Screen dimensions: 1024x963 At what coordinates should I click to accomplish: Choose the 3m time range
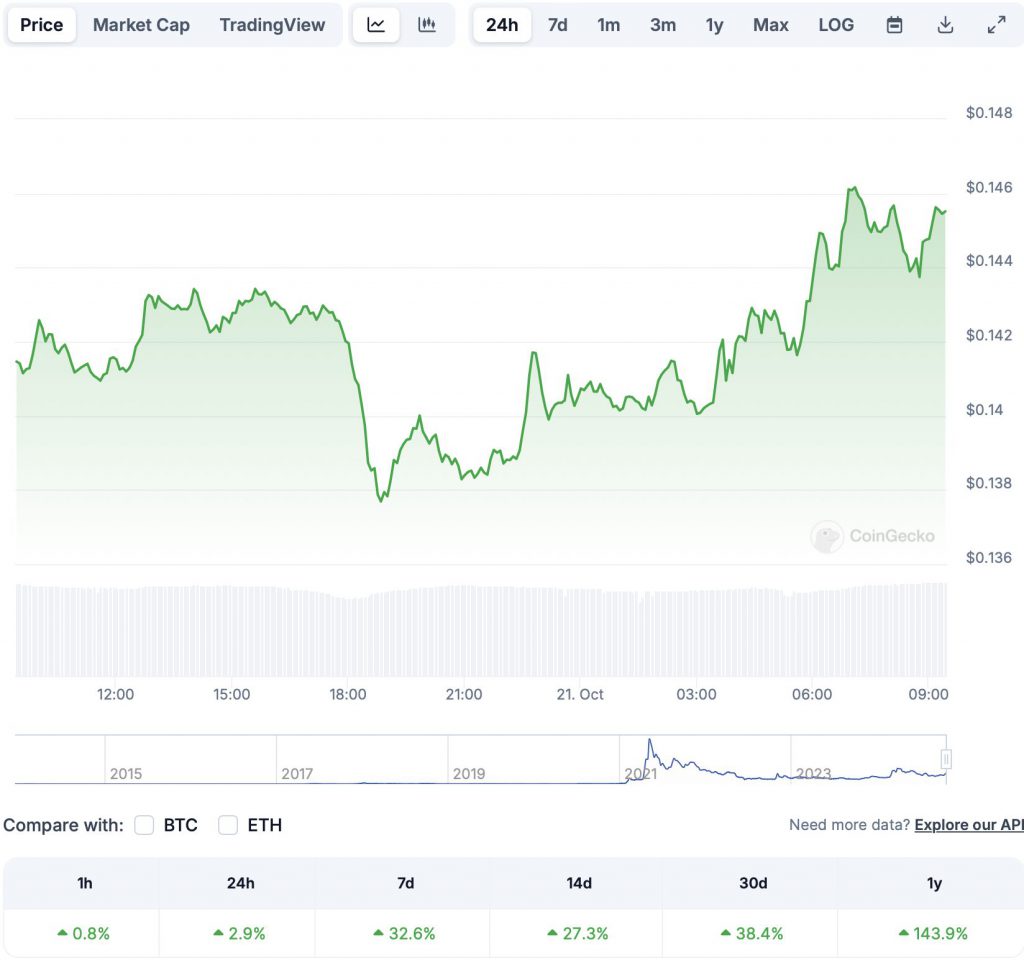(663, 25)
